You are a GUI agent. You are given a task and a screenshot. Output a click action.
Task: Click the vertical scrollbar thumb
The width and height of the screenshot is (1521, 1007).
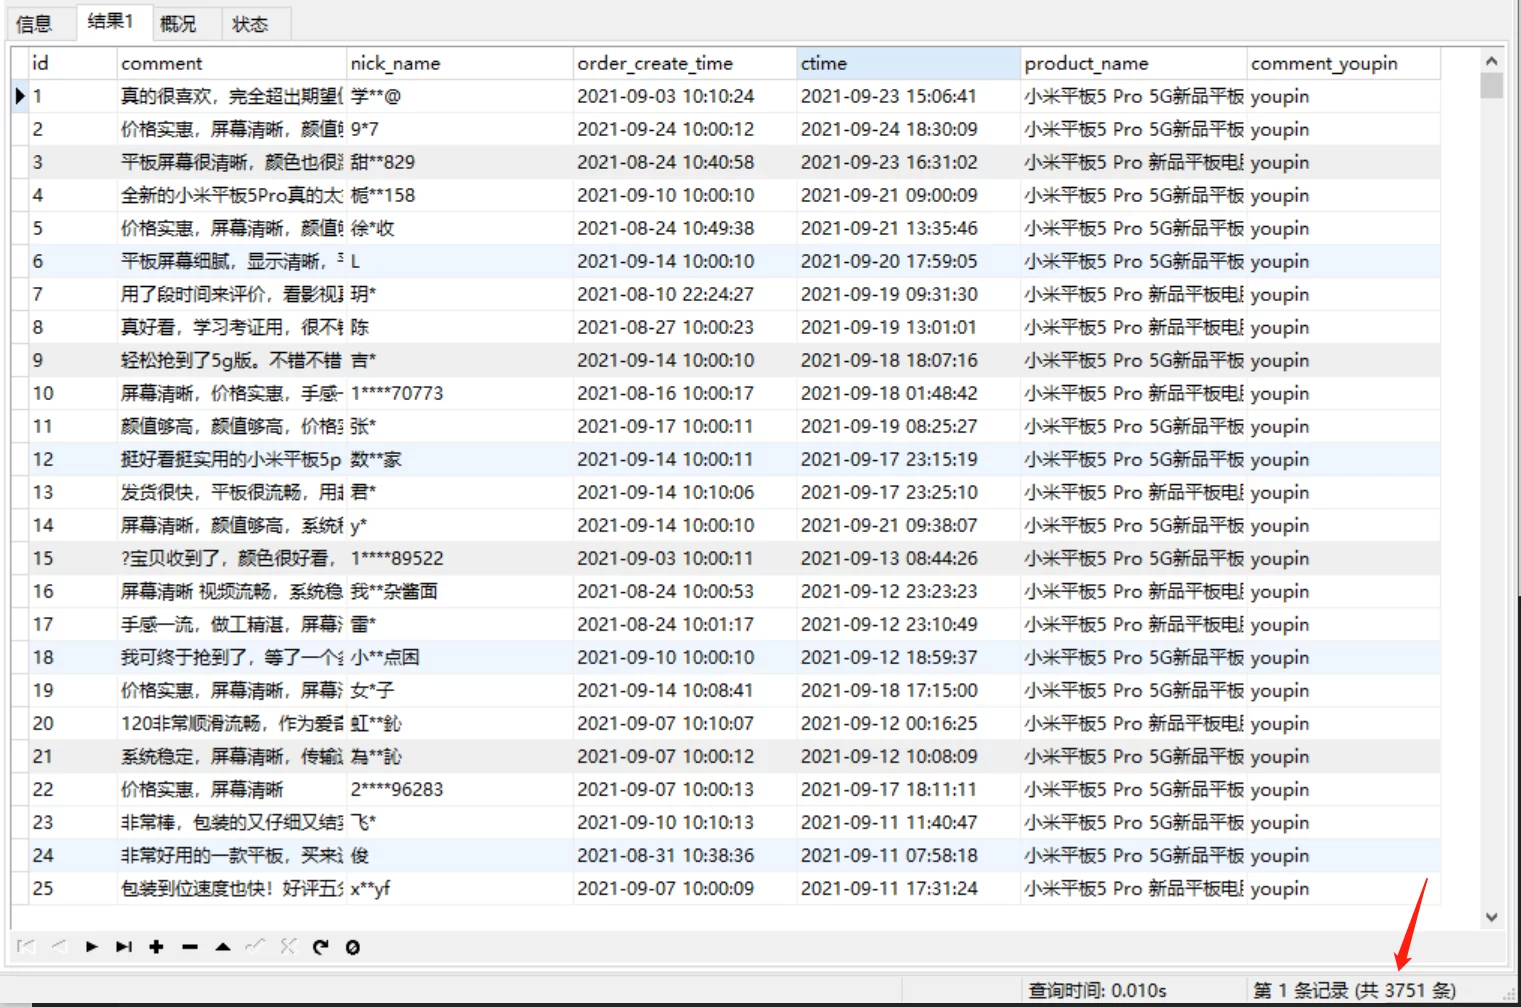point(1491,85)
